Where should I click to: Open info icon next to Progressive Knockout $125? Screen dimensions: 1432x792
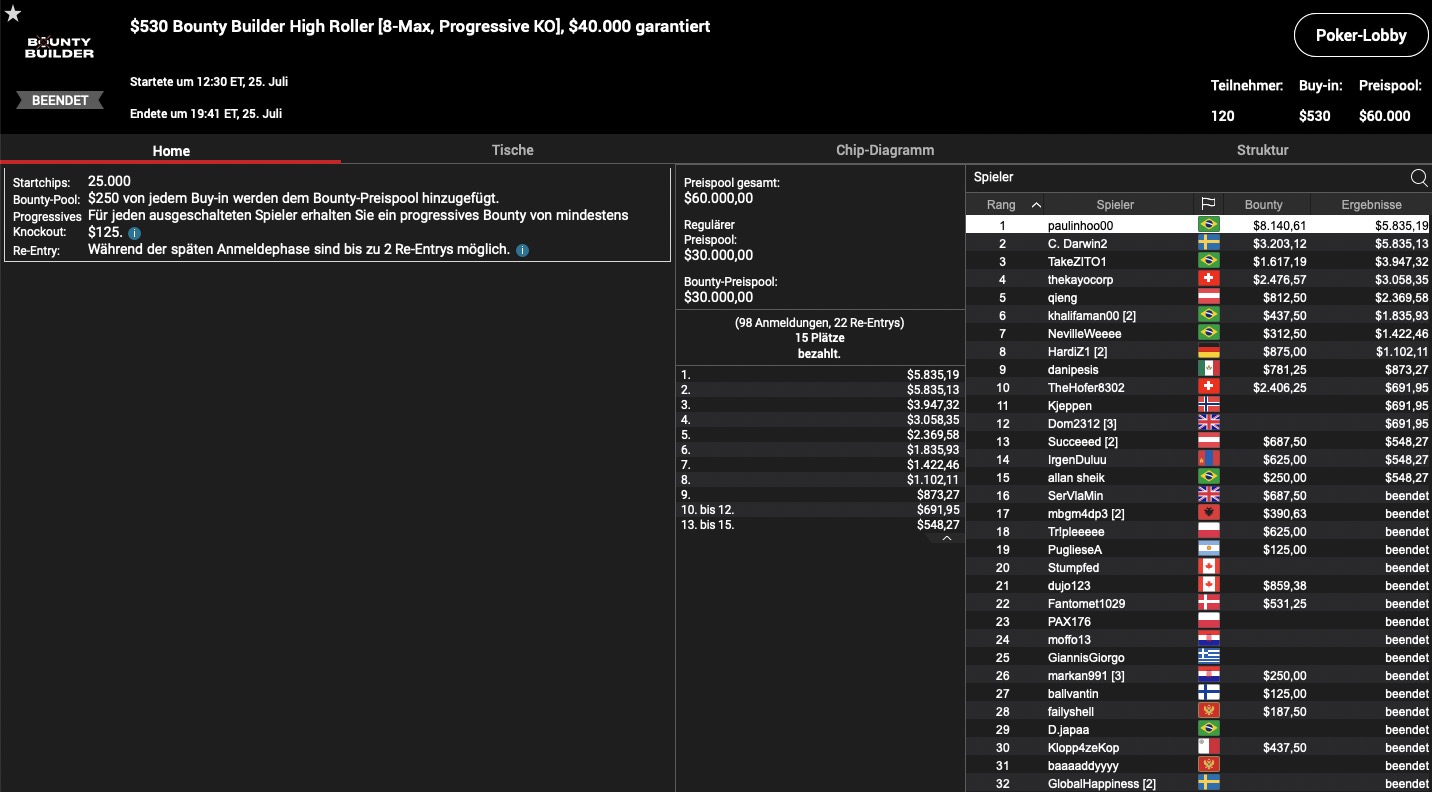click(x=135, y=233)
